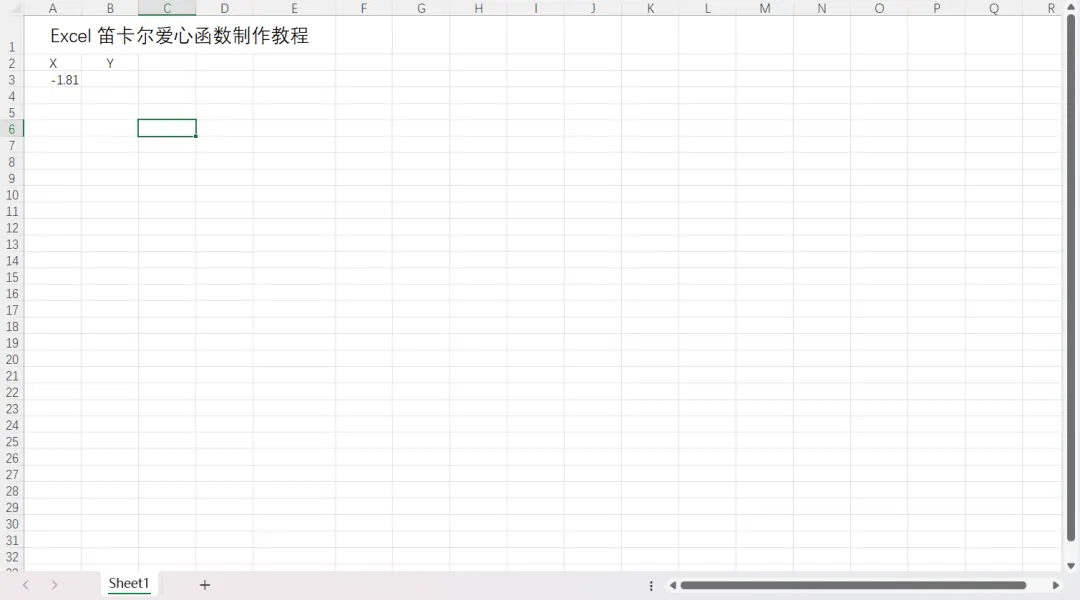The height and width of the screenshot is (600, 1080).
Task: Select the cell containing 'Y'
Action: click(x=110, y=63)
